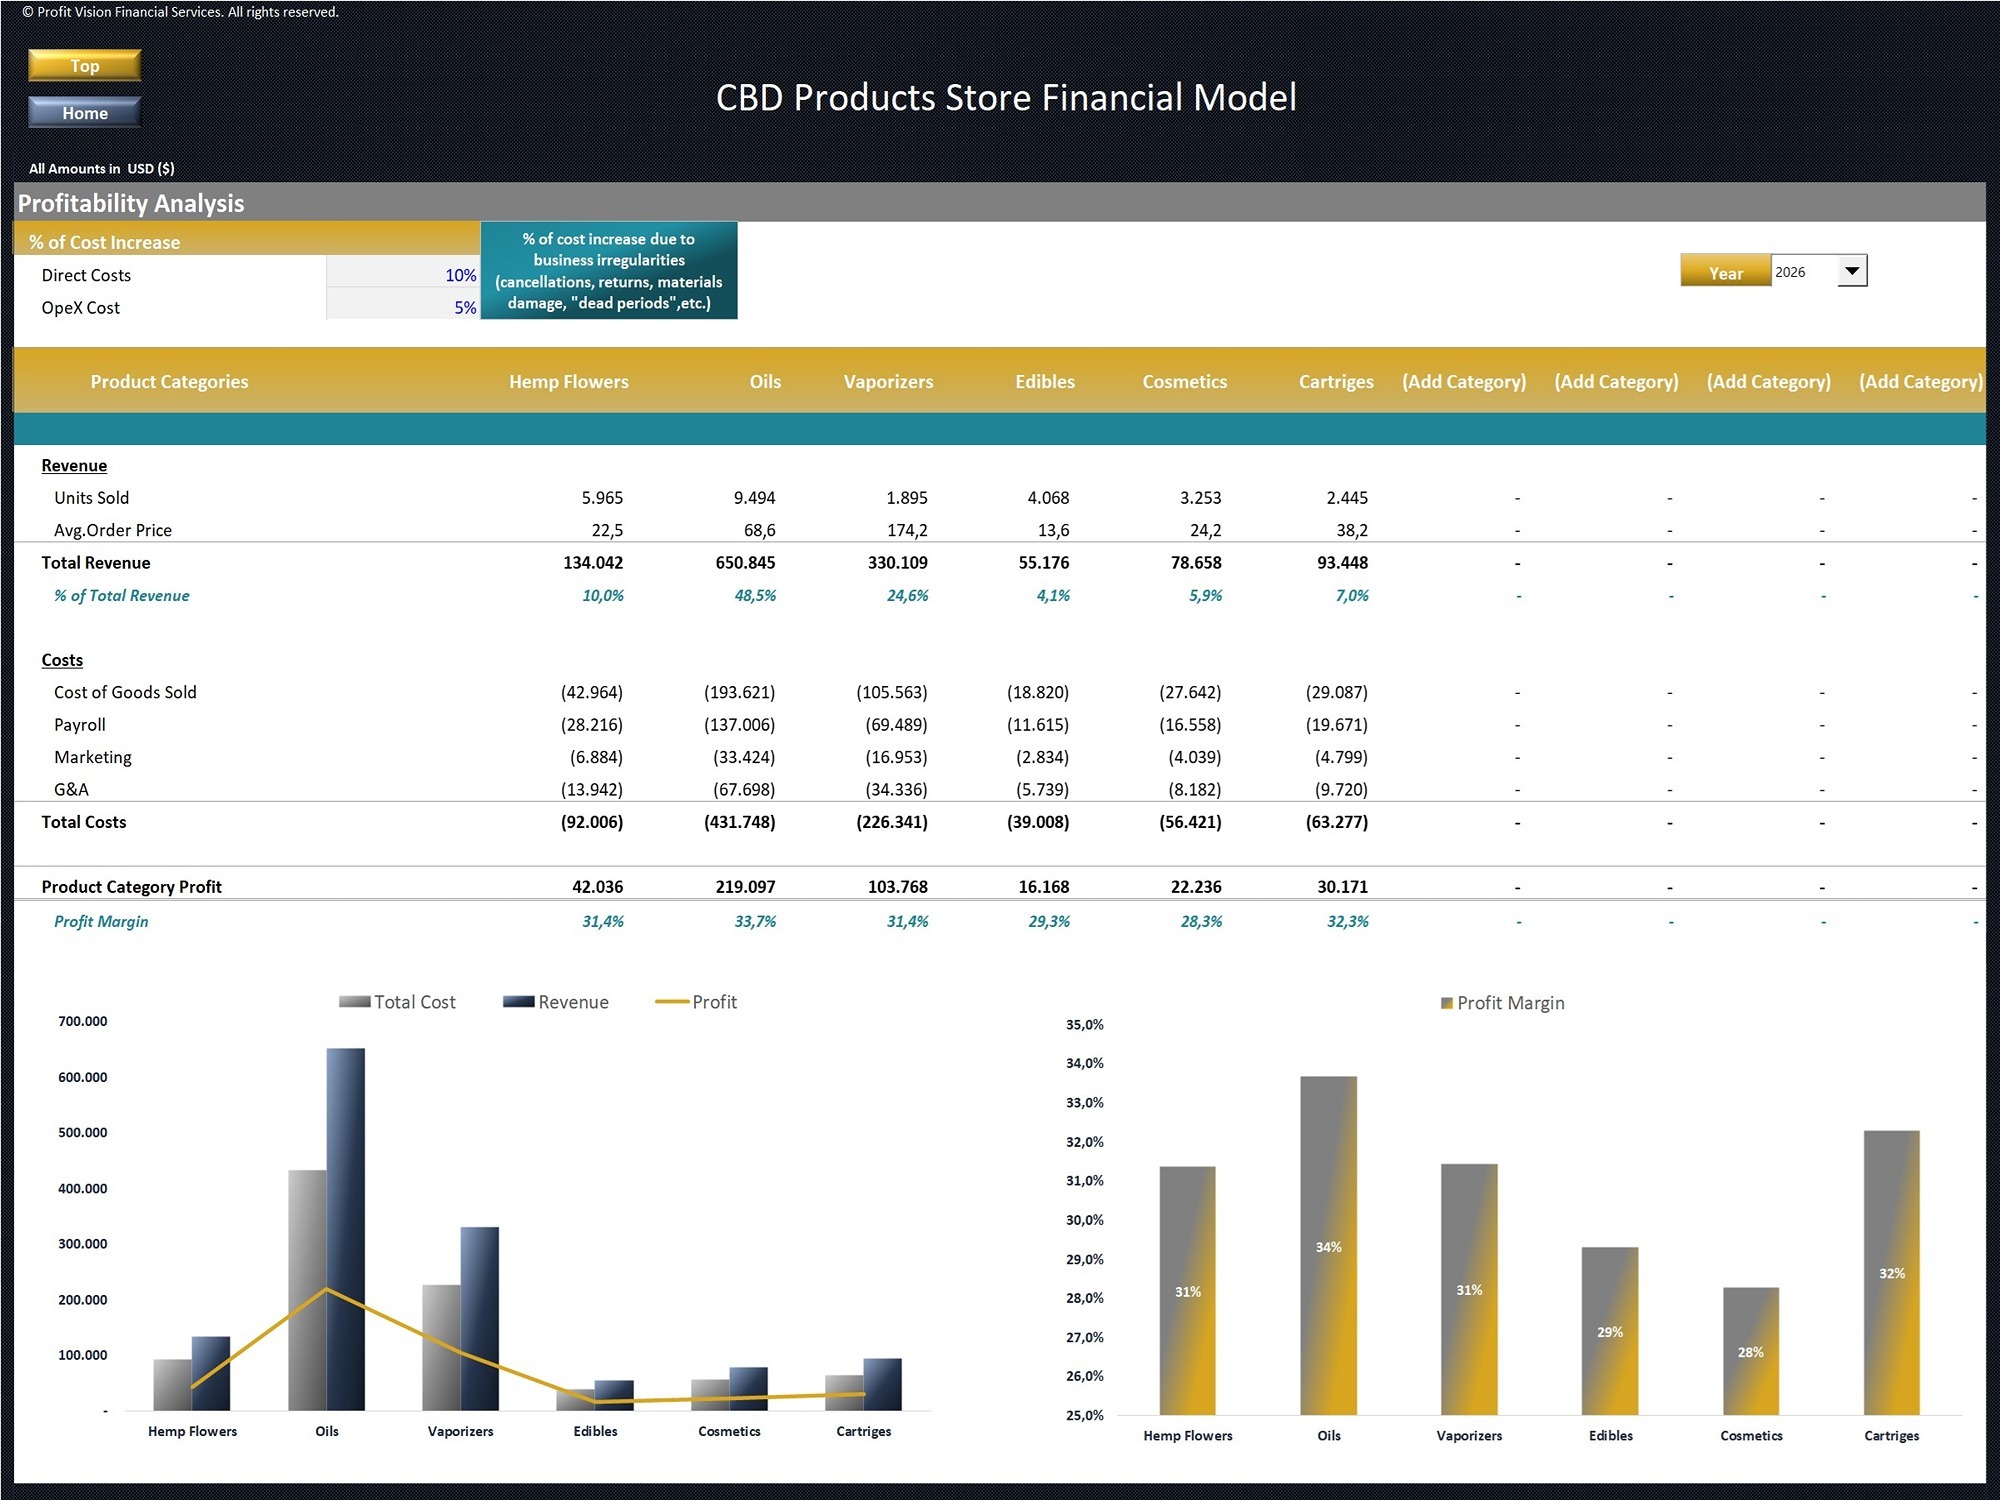This screenshot has height=1500, width=2000.
Task: Select Vaporizers total costs (226.341)
Action: (891, 822)
